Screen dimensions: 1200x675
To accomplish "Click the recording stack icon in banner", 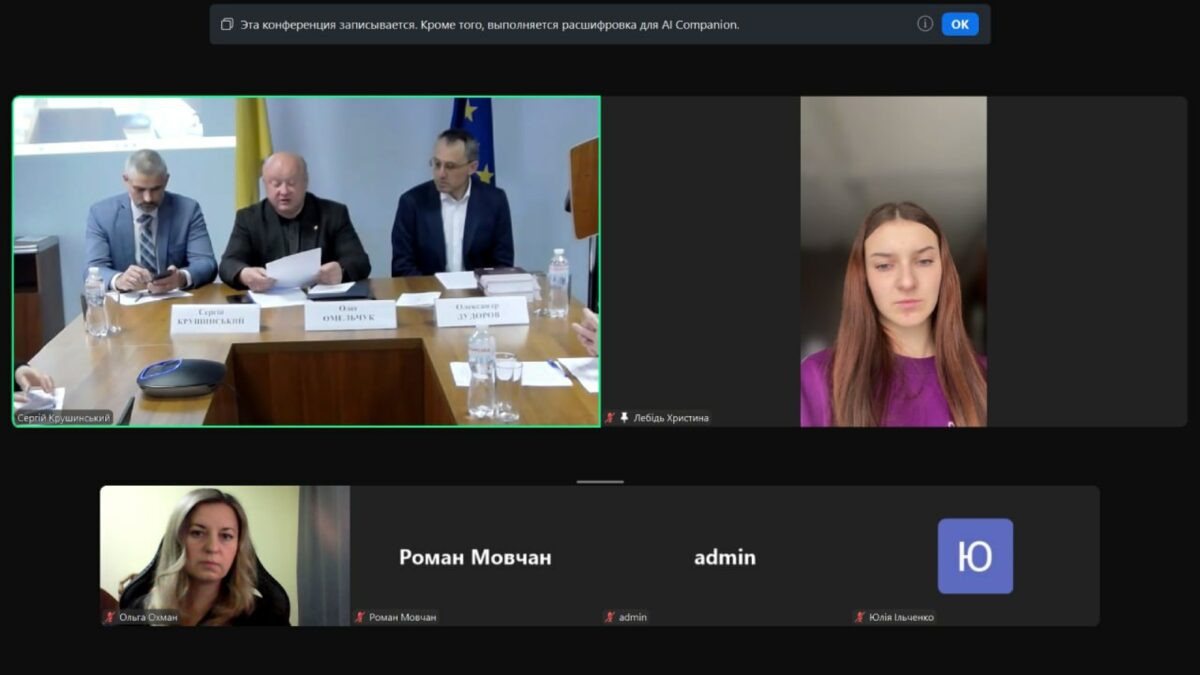I will click(227, 24).
